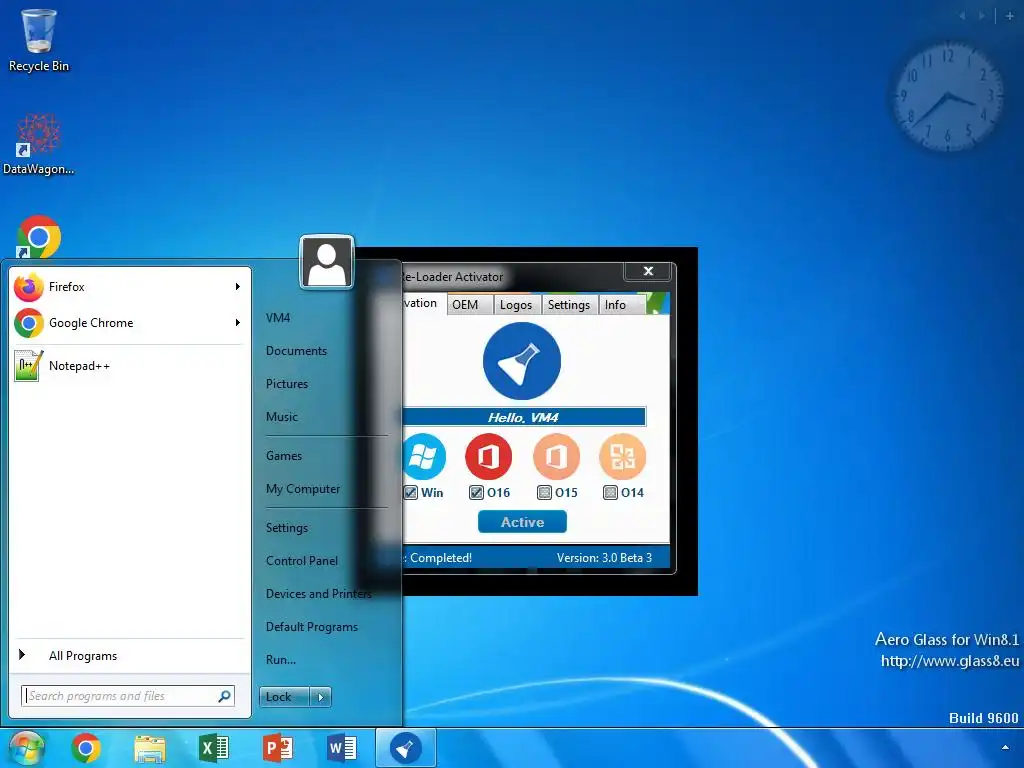Open Word from the taskbar
The image size is (1024, 768).
(x=342, y=748)
